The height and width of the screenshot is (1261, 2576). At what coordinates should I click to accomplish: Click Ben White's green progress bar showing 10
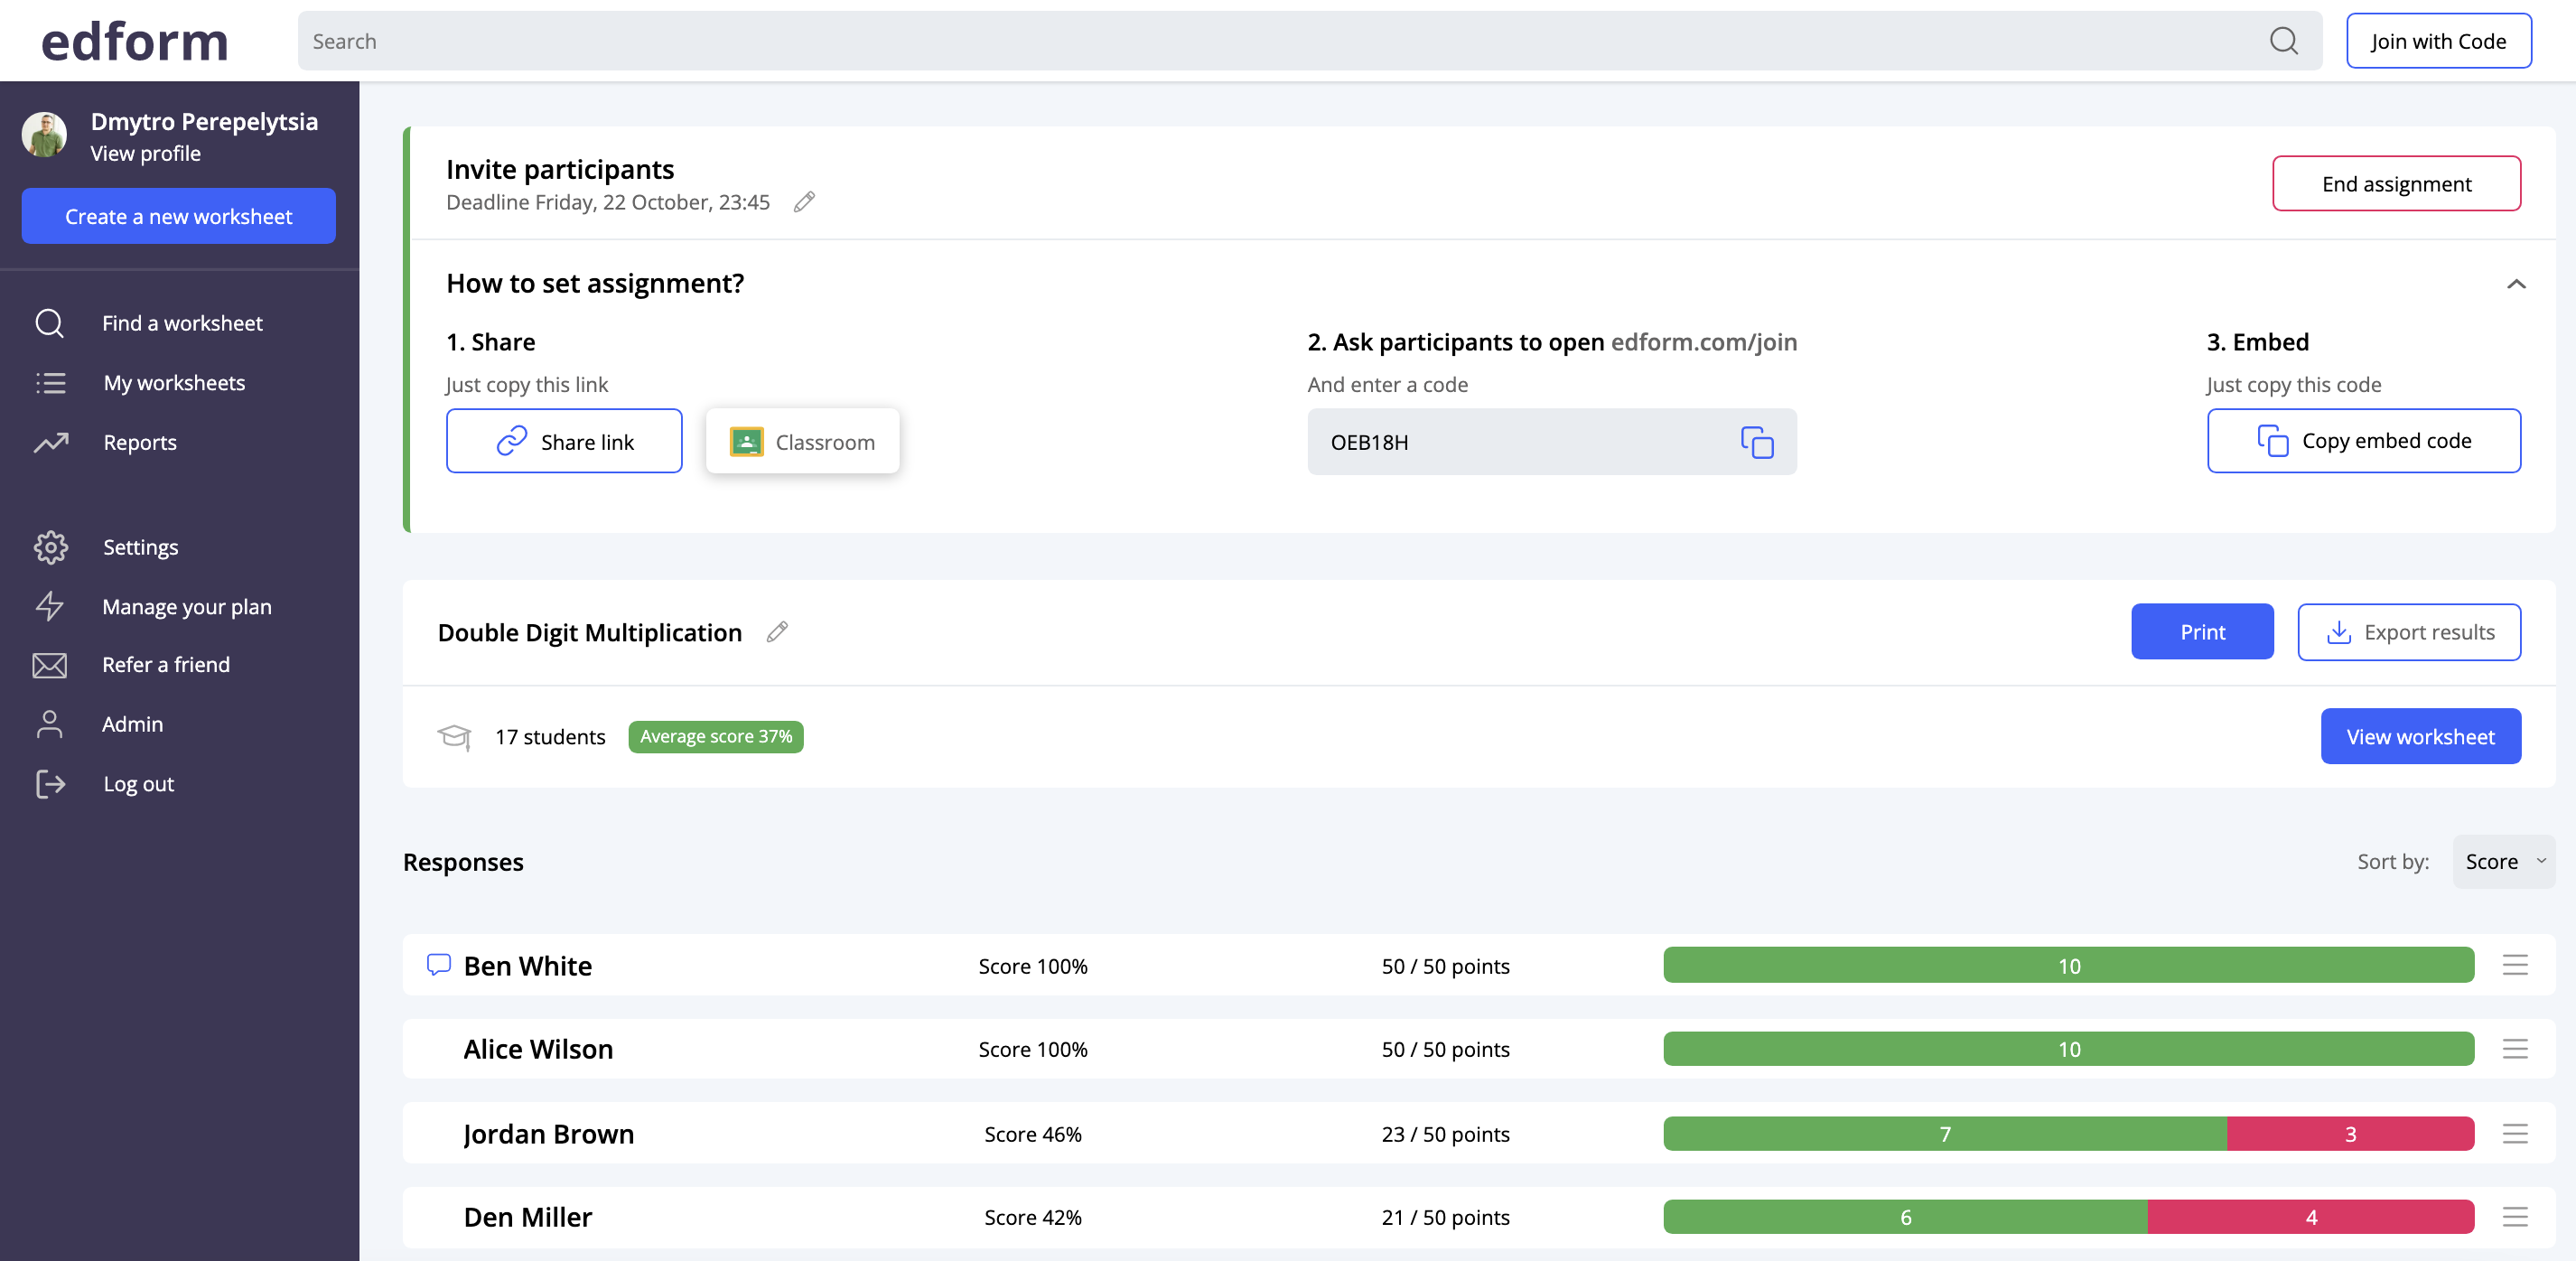tap(2069, 965)
